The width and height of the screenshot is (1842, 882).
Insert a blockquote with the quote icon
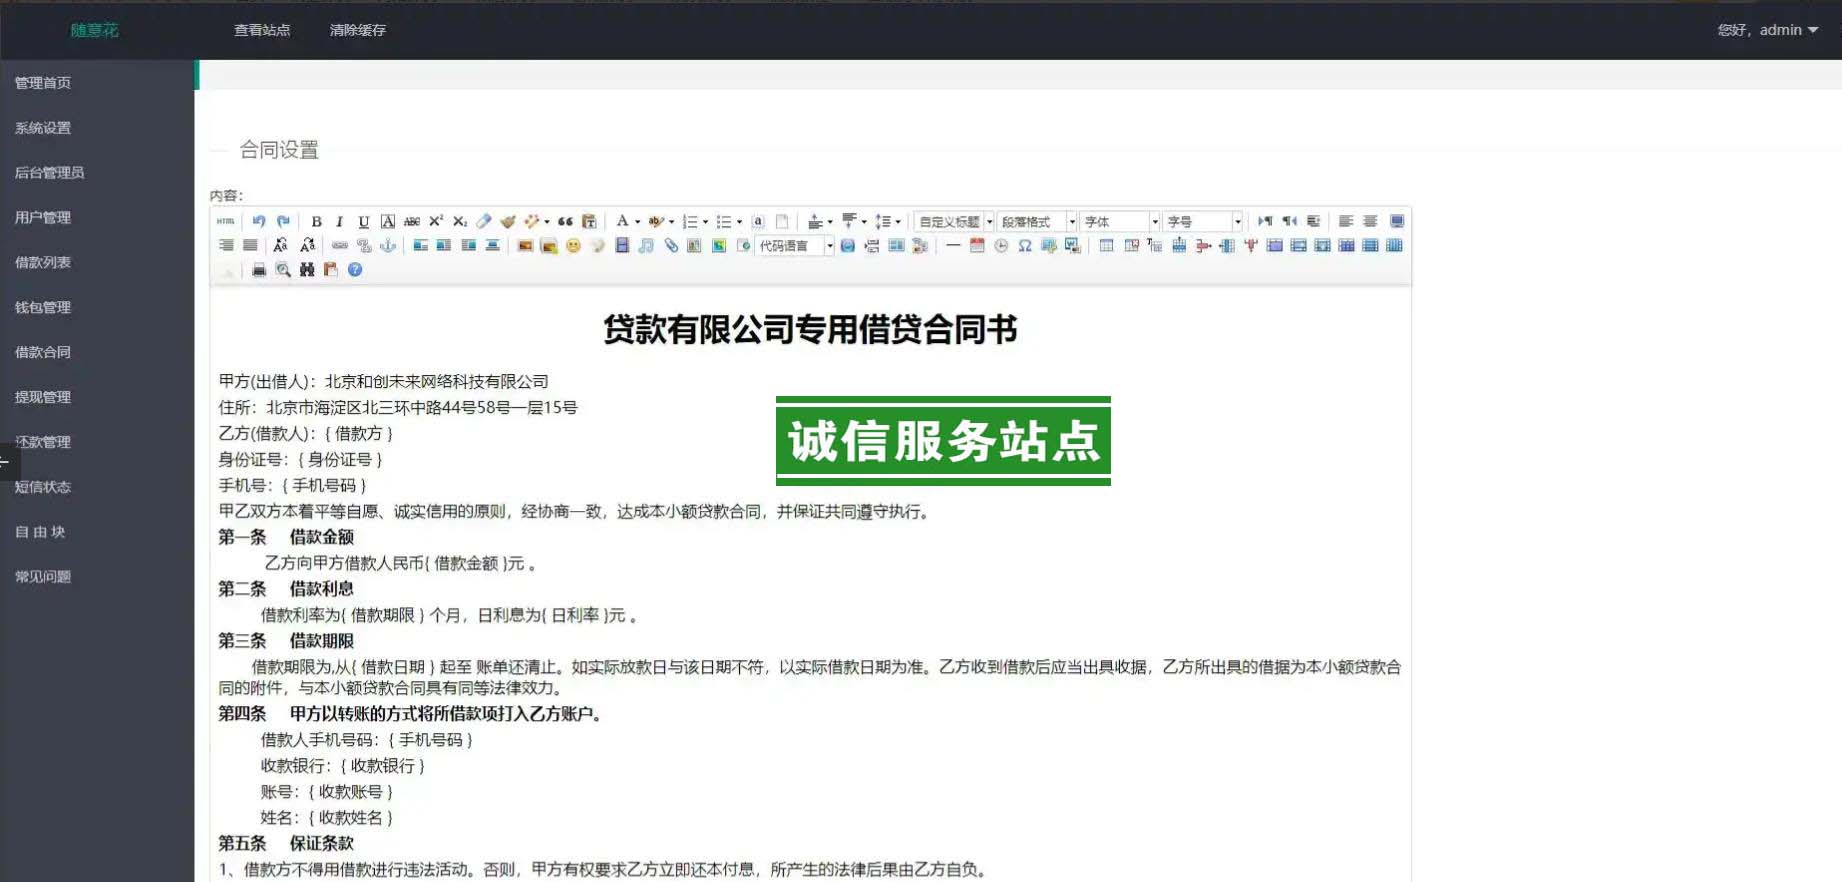565,222
